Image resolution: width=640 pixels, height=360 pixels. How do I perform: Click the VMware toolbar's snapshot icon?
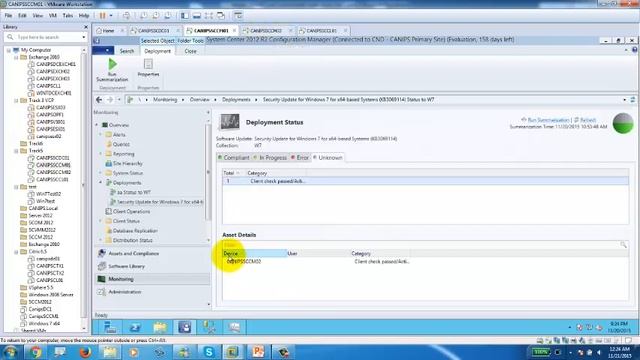point(144,16)
